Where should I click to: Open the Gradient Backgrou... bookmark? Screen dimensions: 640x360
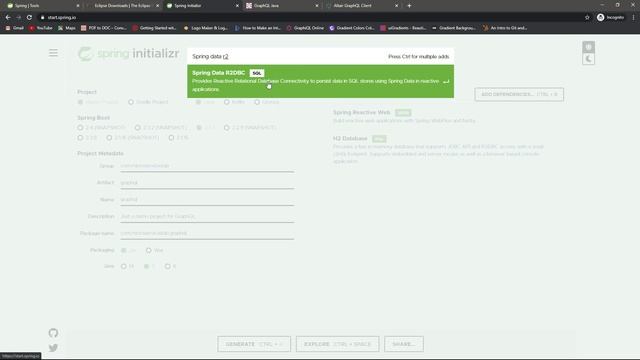[454, 28]
